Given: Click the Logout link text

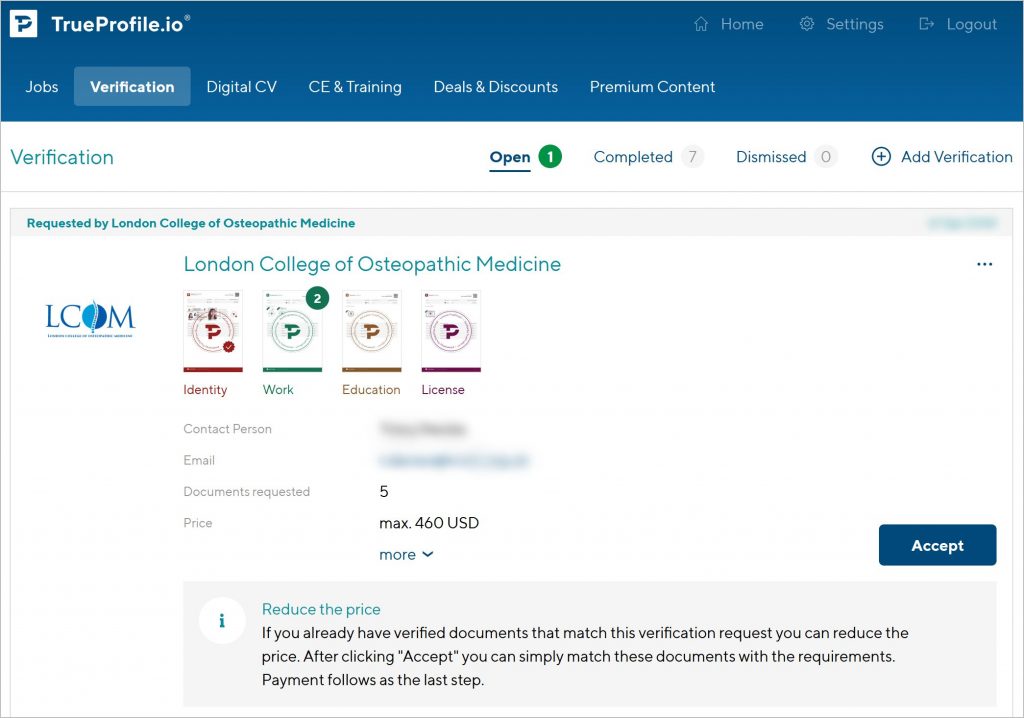Looking at the screenshot, I should [972, 24].
